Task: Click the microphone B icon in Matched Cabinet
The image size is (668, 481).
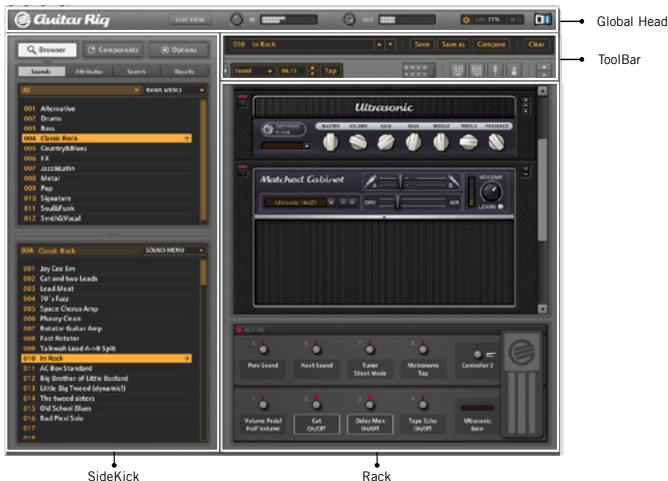Action: (454, 181)
